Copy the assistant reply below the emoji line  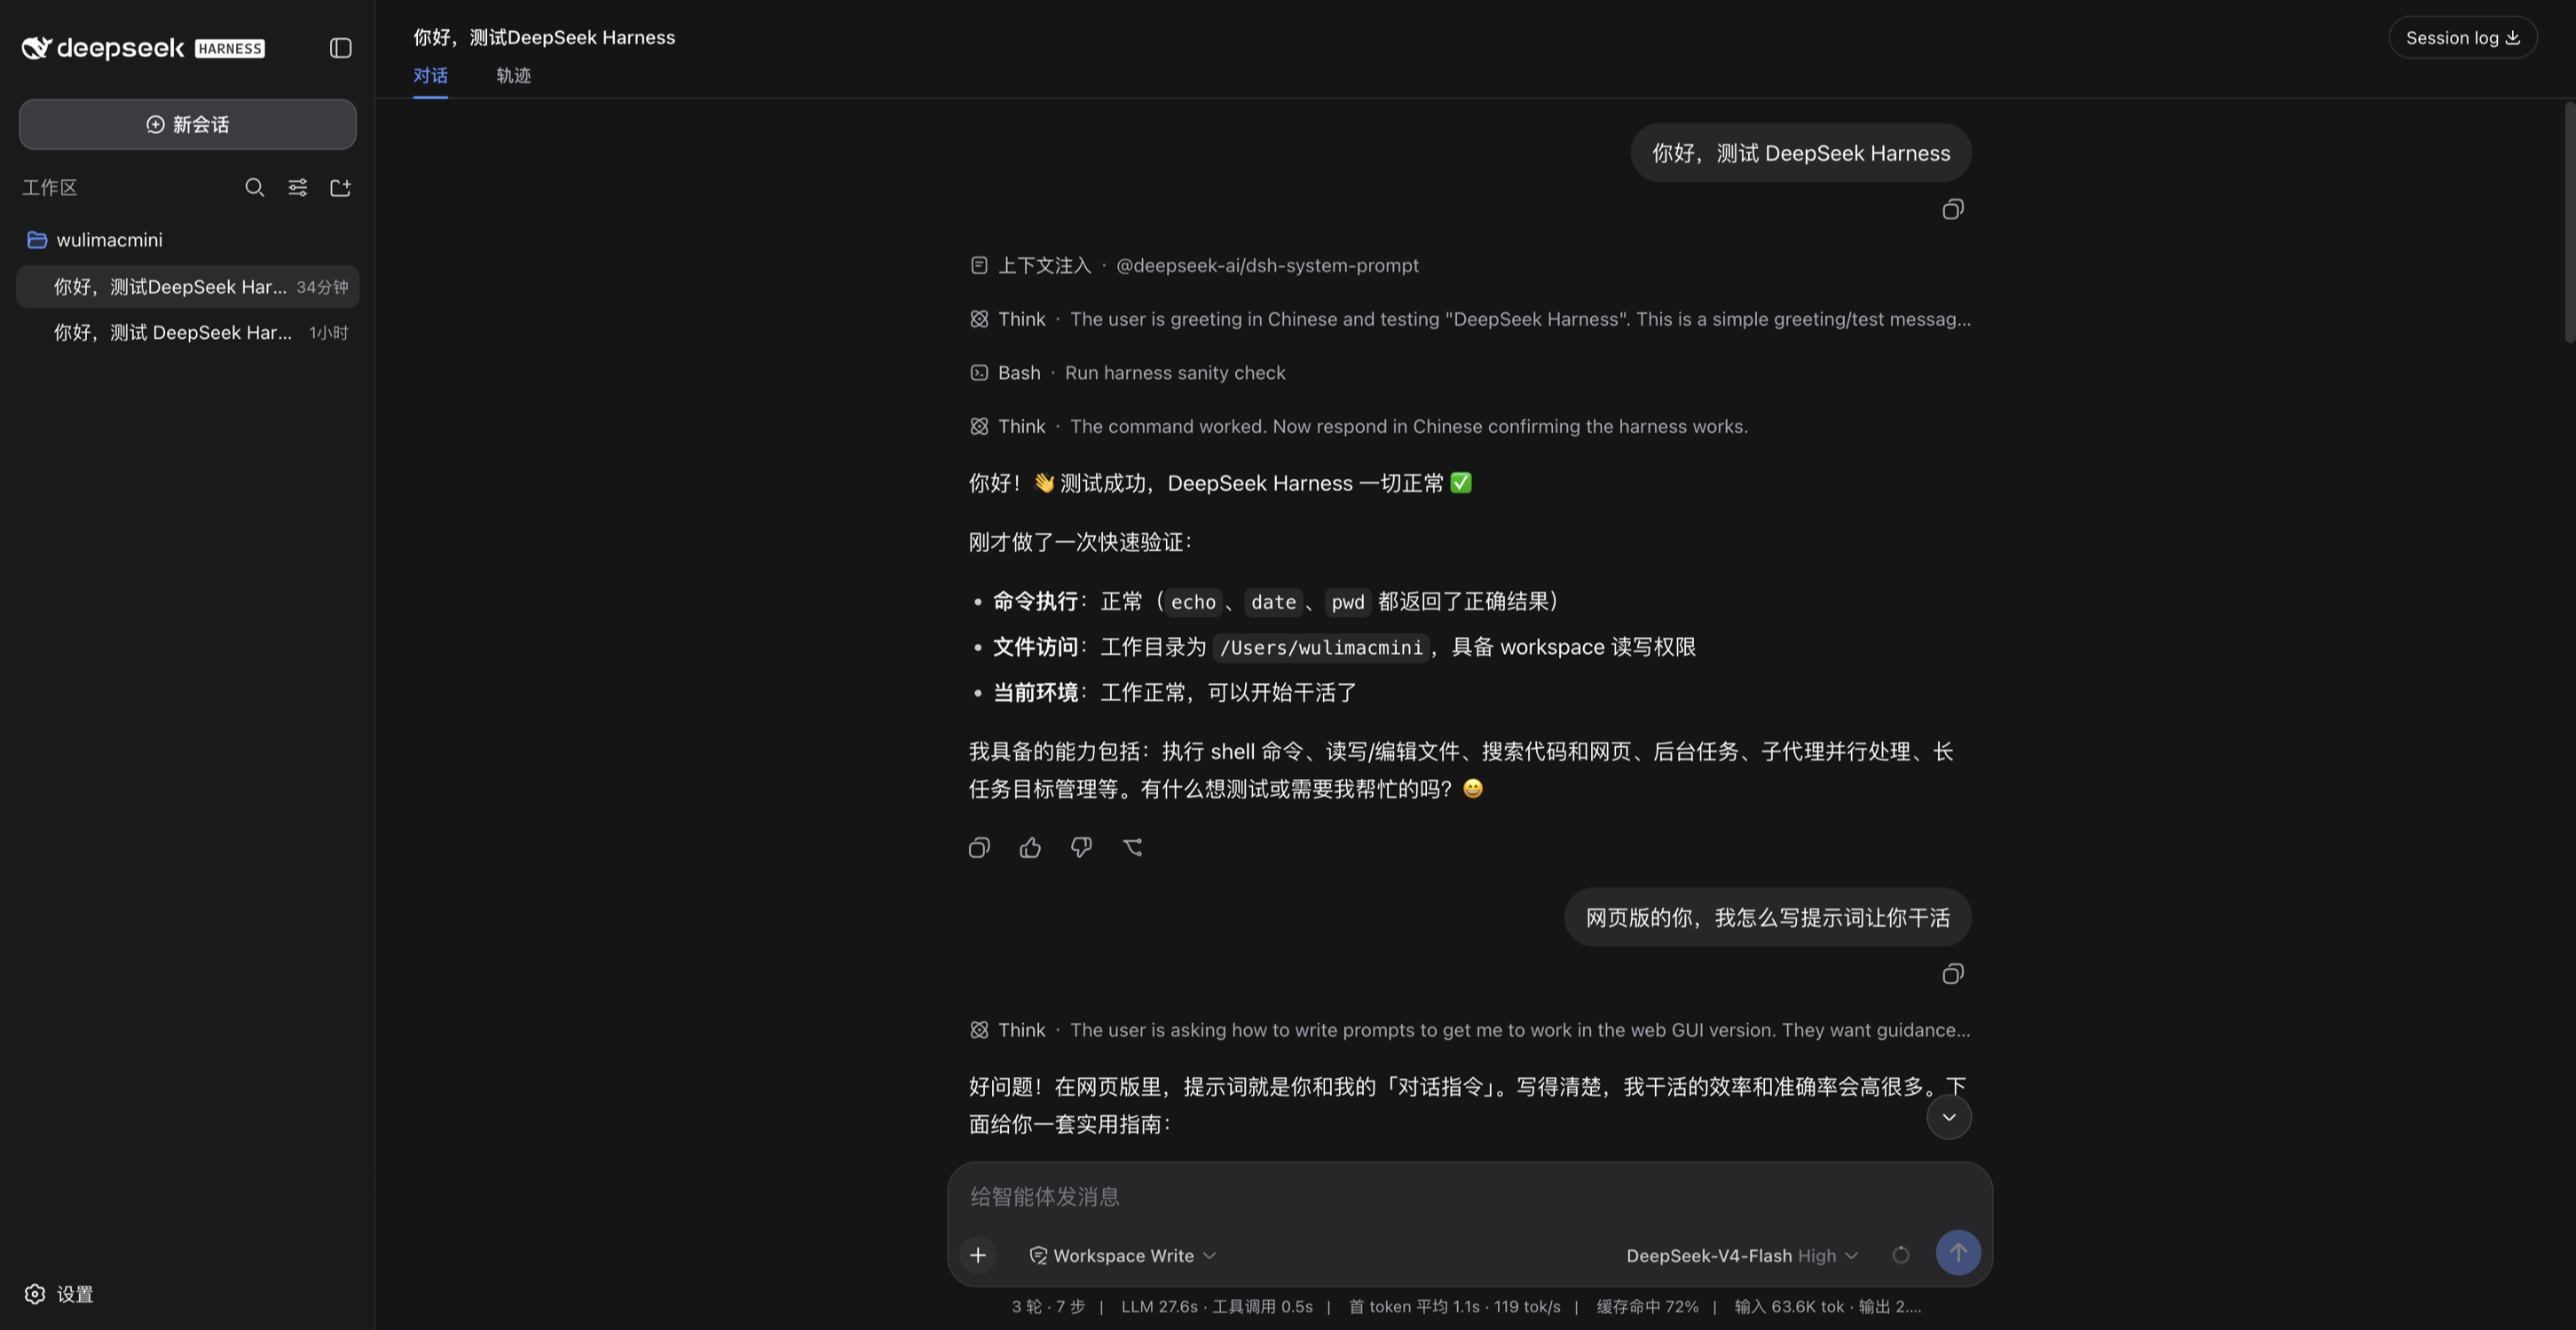point(979,848)
